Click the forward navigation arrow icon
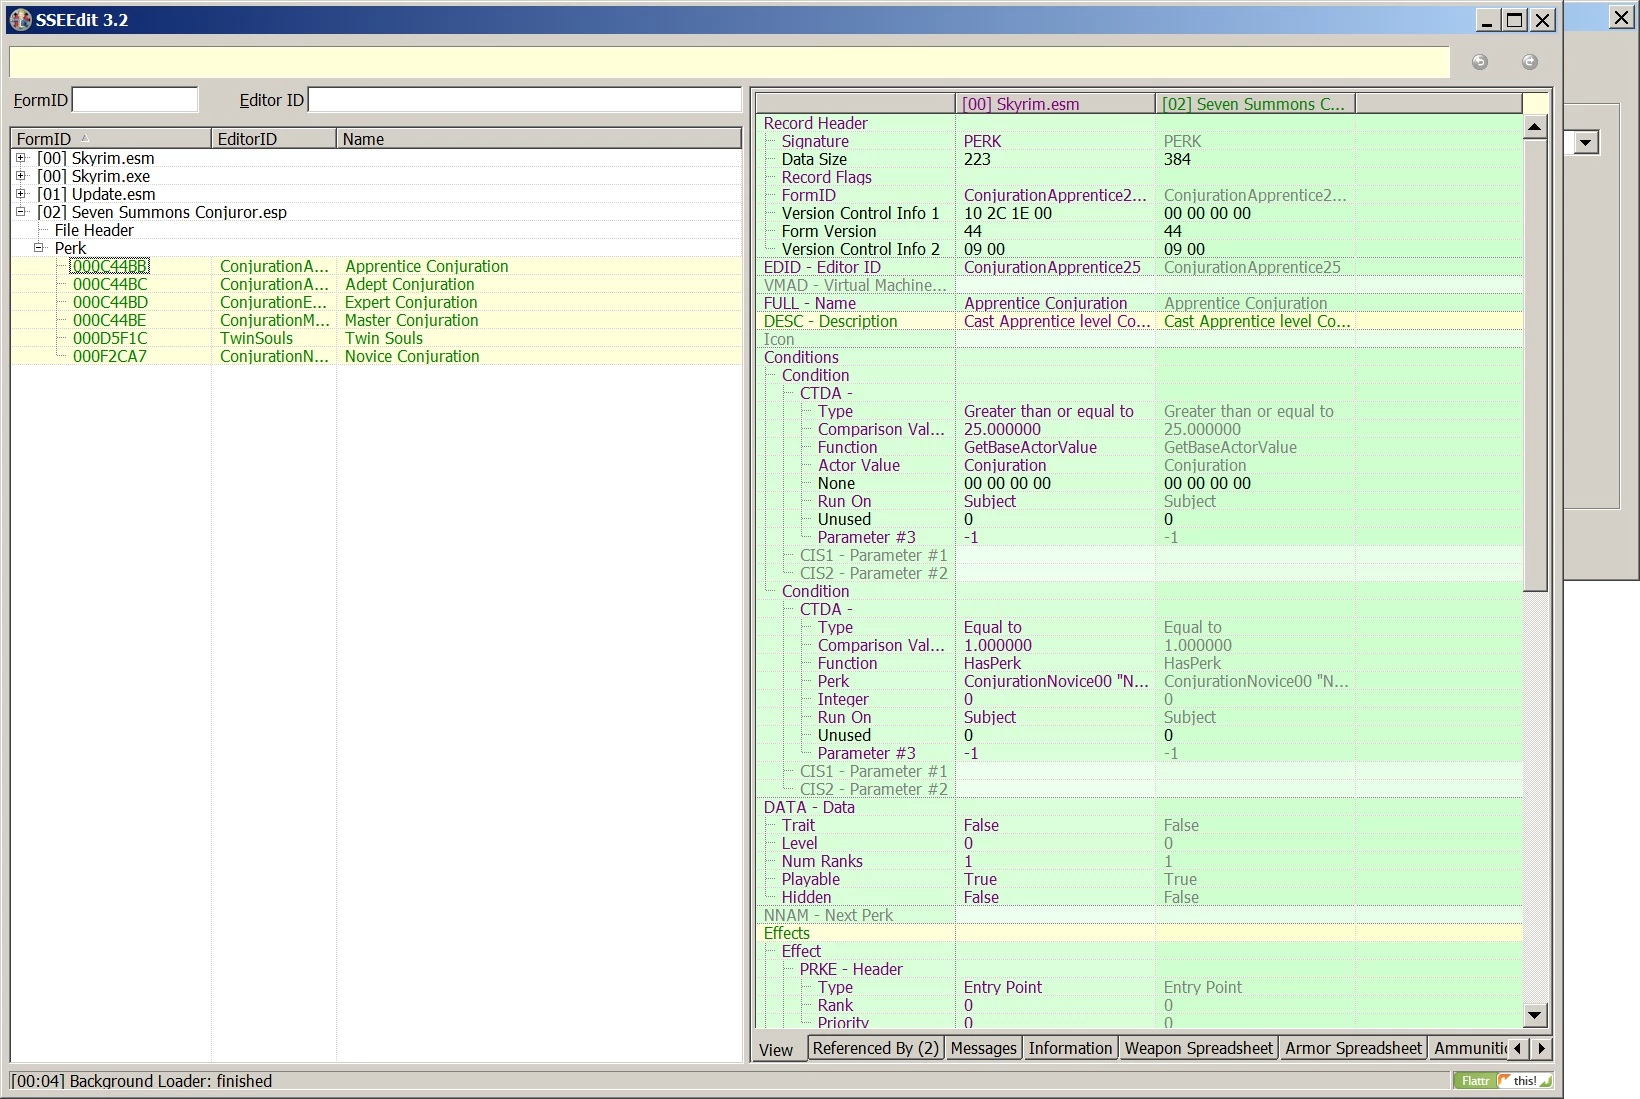The height and width of the screenshot is (1099, 1640). [1529, 62]
